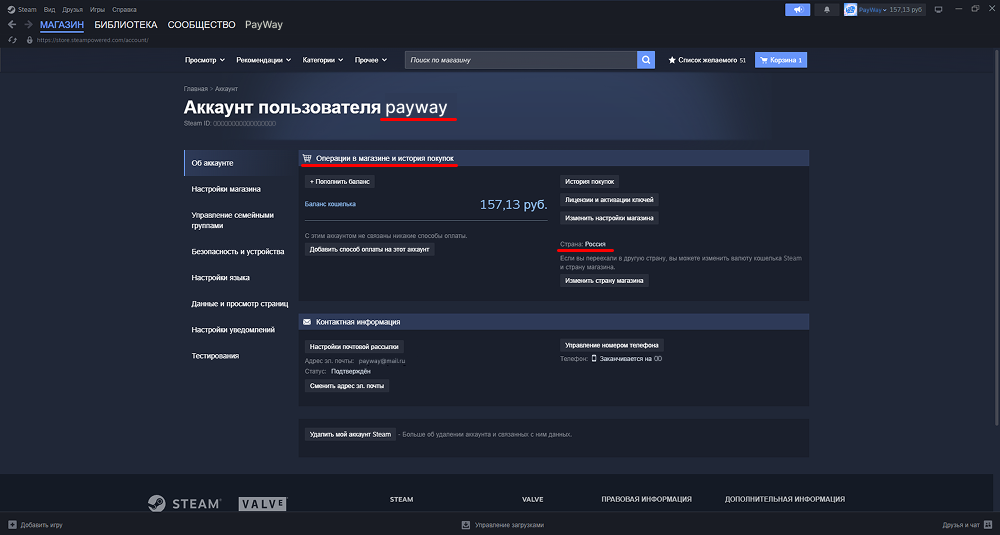Viewport: 1000px width, 535px height.
Task: Switch to the БИБЛИОТЕКА tab
Action: click(126, 25)
